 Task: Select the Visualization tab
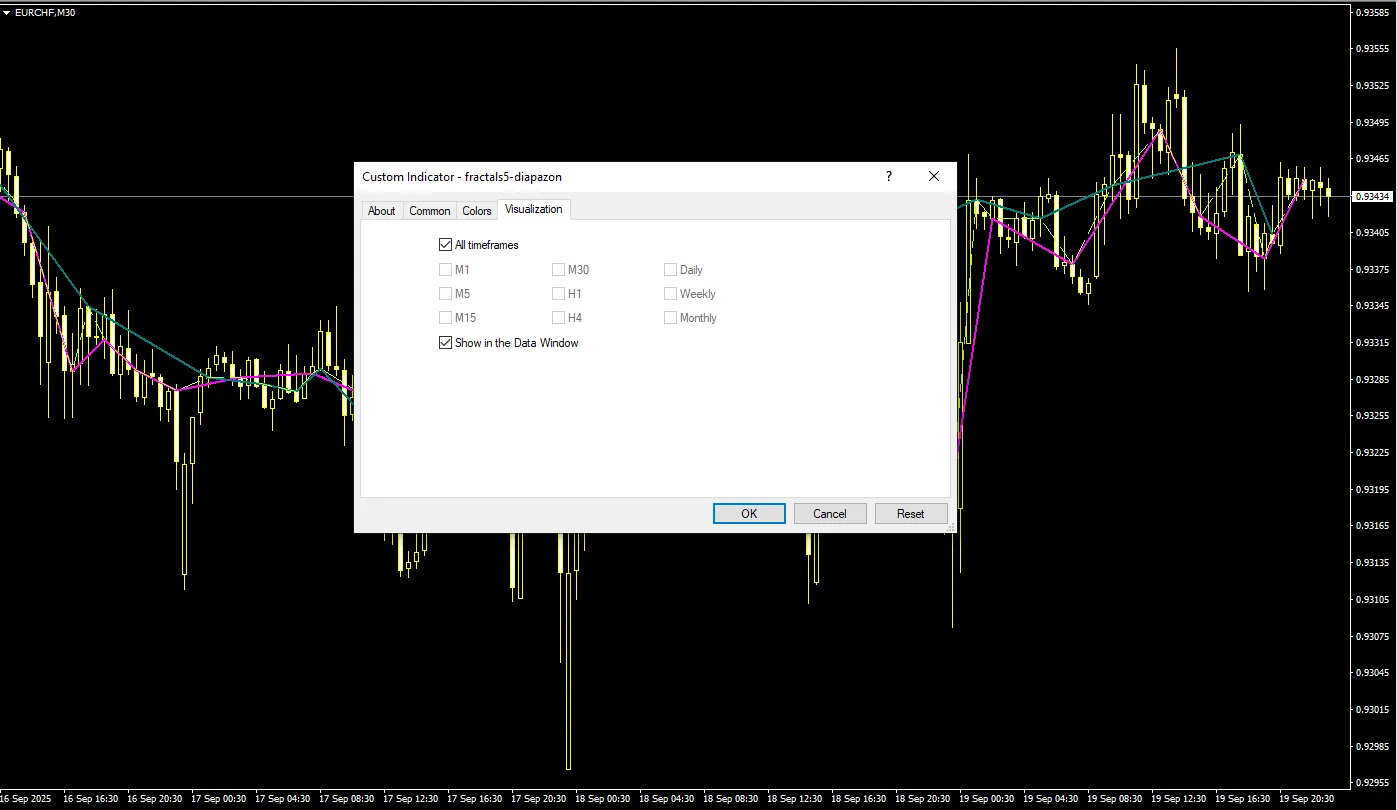pos(533,209)
